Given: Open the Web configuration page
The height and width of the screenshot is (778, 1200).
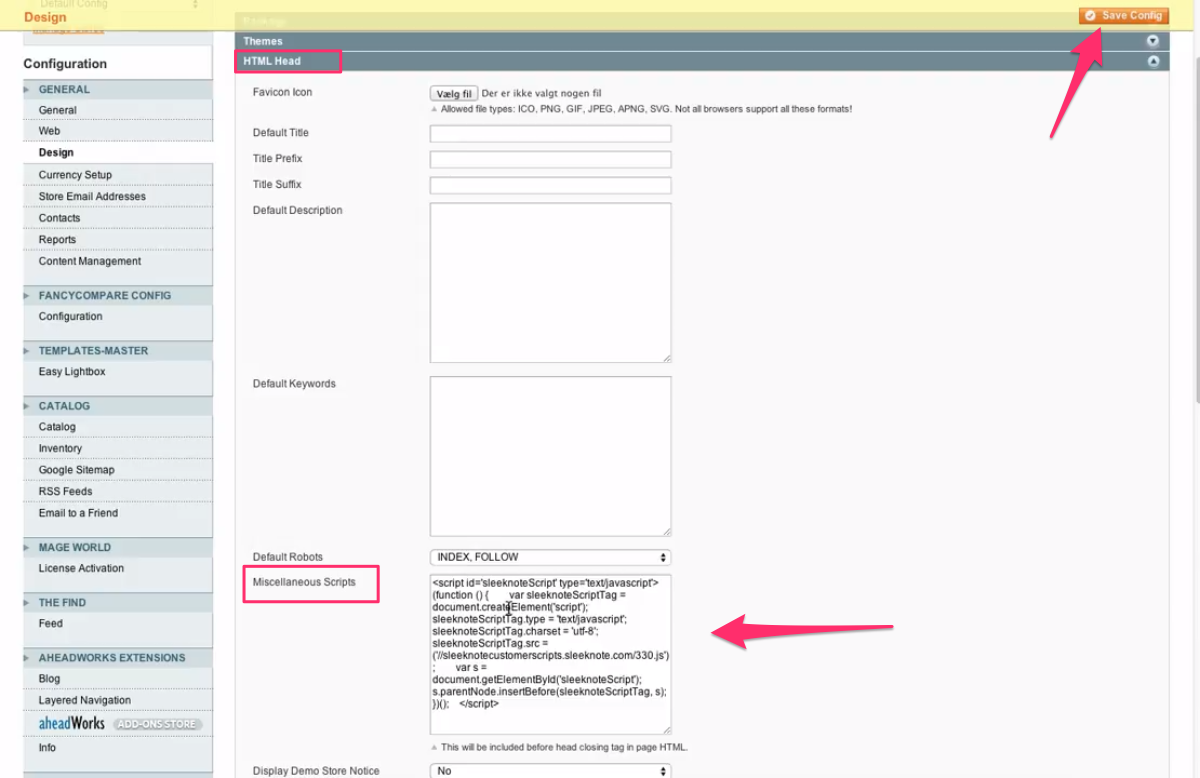Looking at the screenshot, I should pyautogui.click(x=50, y=131).
